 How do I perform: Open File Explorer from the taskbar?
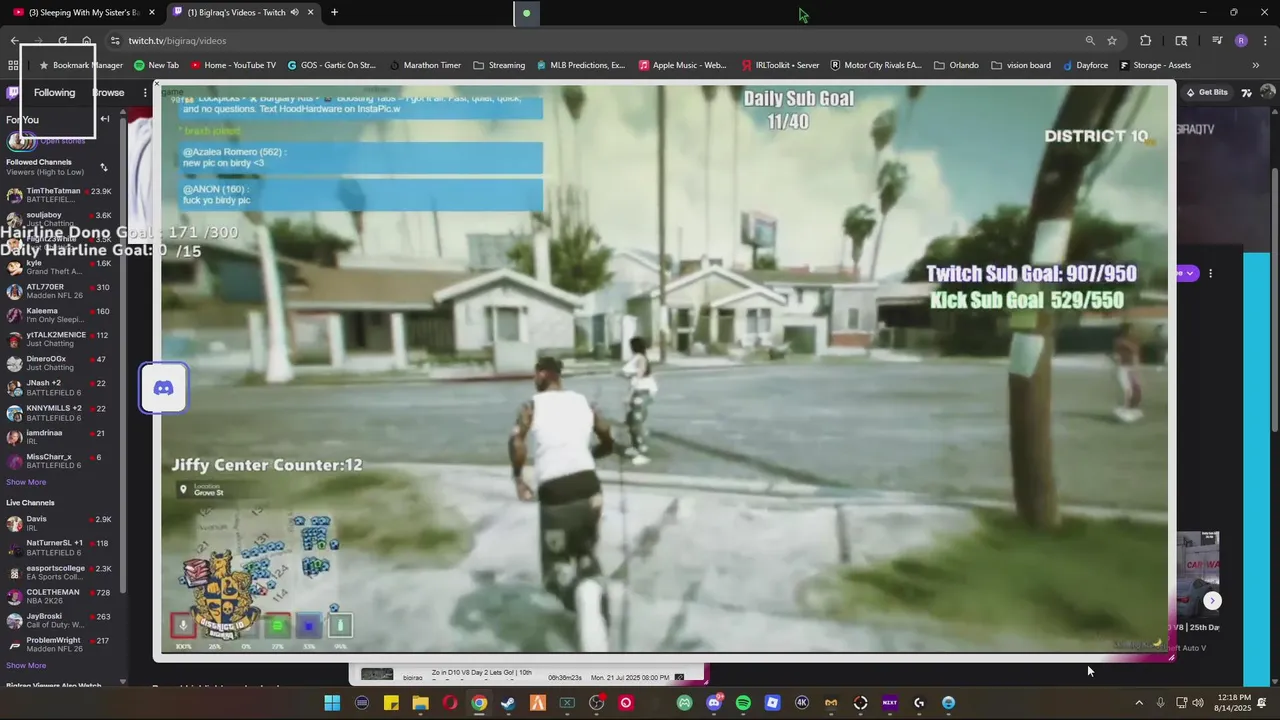pos(420,703)
